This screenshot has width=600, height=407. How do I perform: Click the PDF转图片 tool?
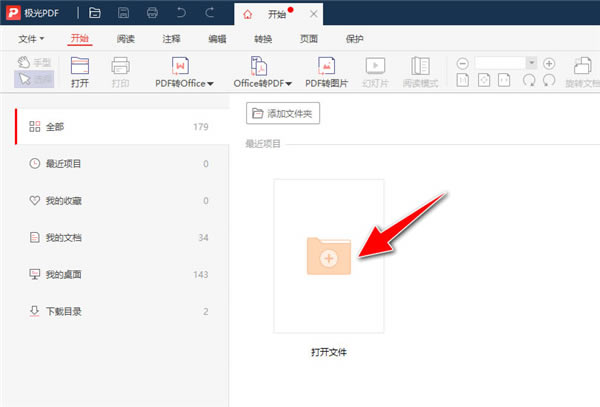326,72
